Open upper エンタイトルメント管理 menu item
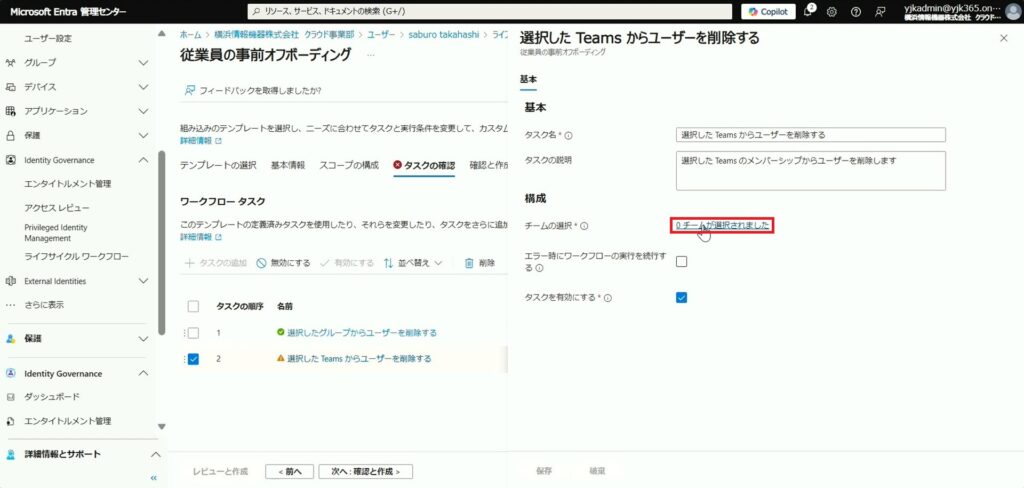The image size is (1024, 488). 68,184
